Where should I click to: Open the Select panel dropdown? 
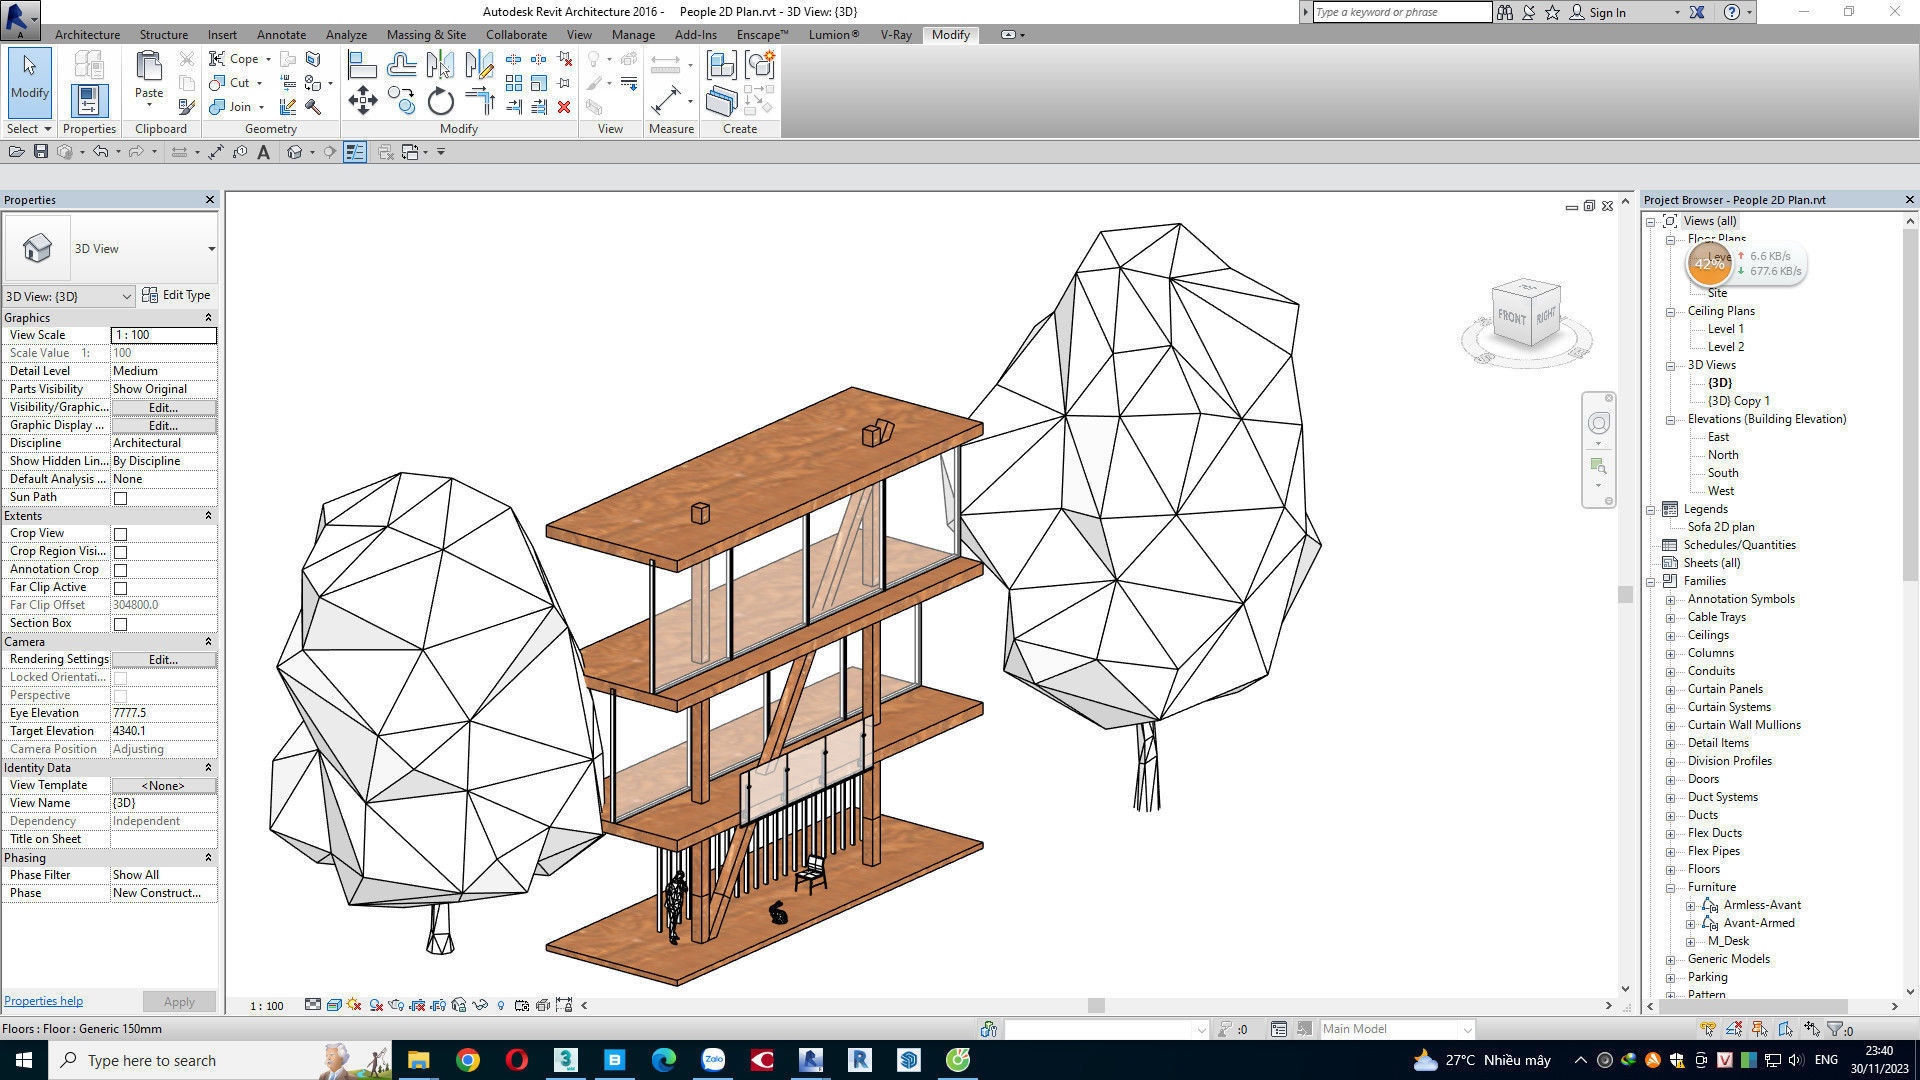click(x=28, y=129)
